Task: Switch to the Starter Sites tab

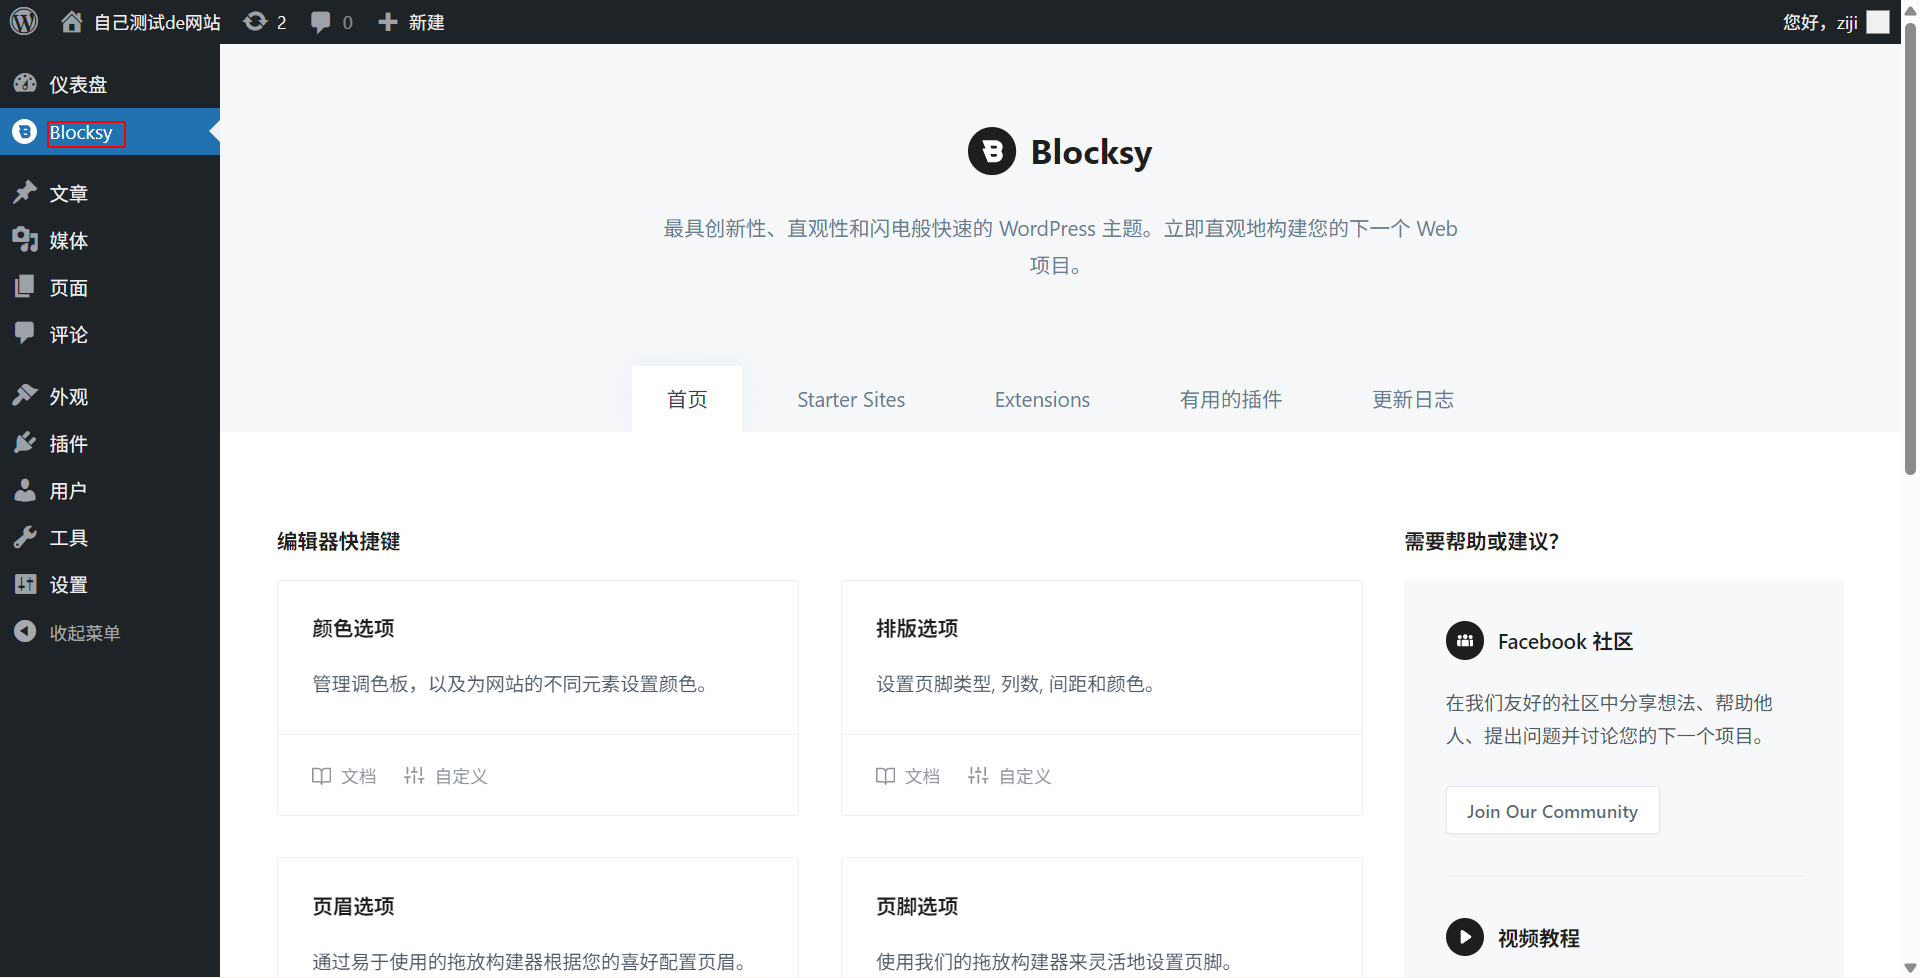Action: (851, 399)
